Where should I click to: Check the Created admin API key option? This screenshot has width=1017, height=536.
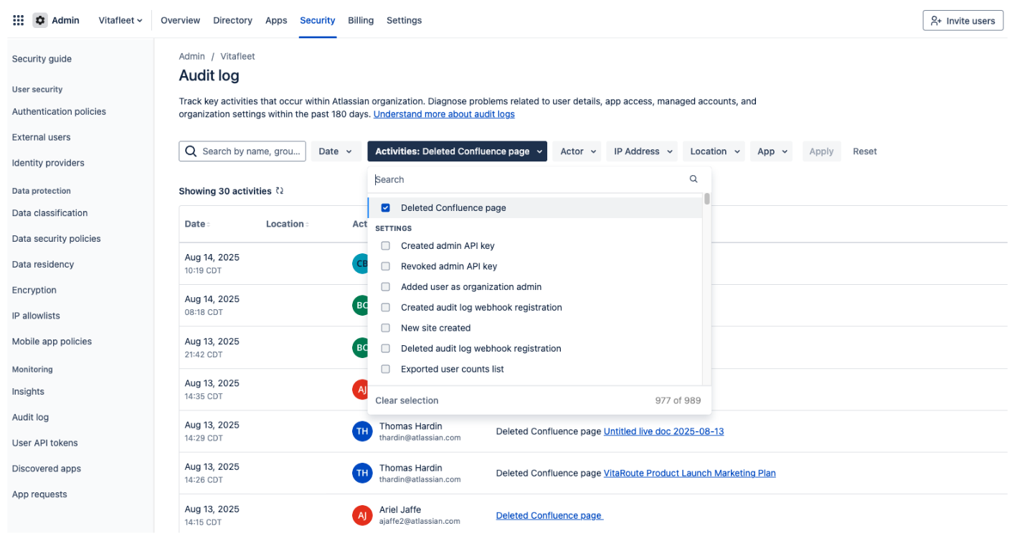pos(386,246)
